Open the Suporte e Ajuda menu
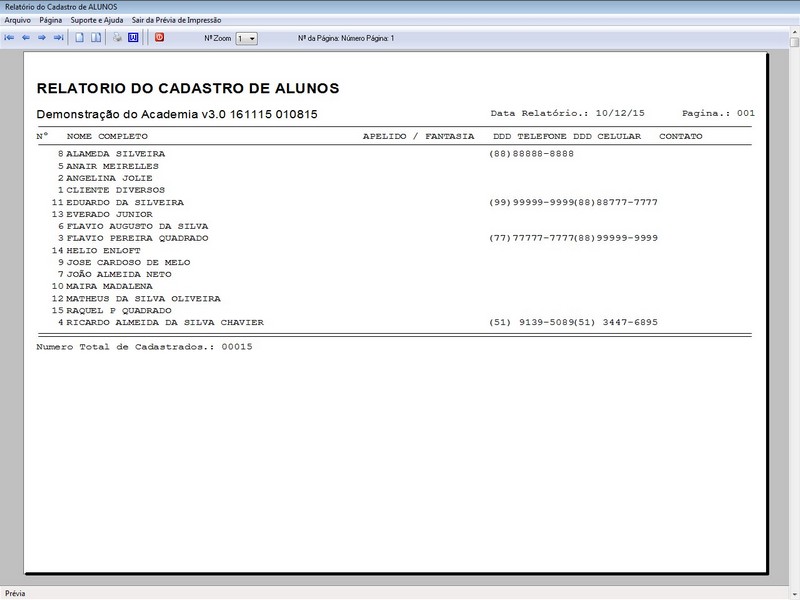Image resolution: width=800 pixels, height=600 pixels. [96, 20]
